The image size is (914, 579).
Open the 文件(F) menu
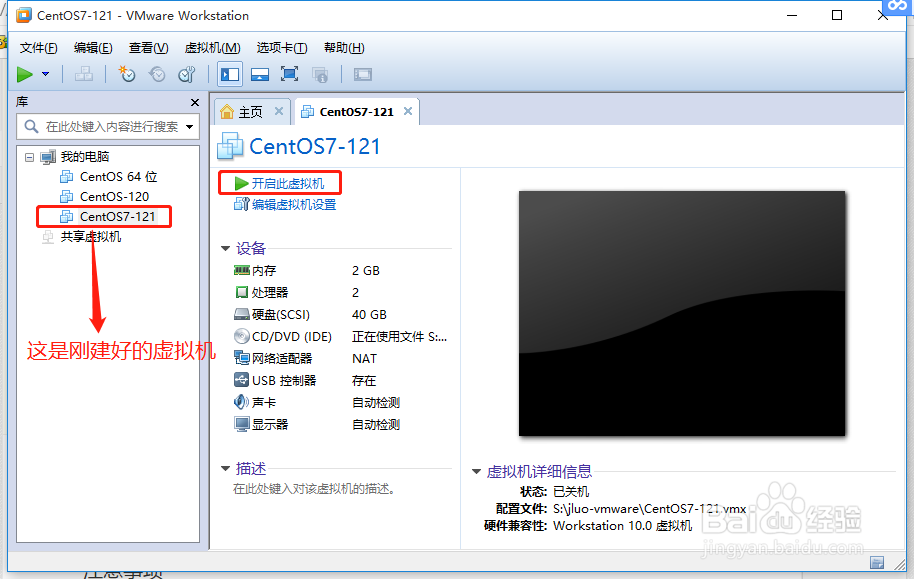38,48
